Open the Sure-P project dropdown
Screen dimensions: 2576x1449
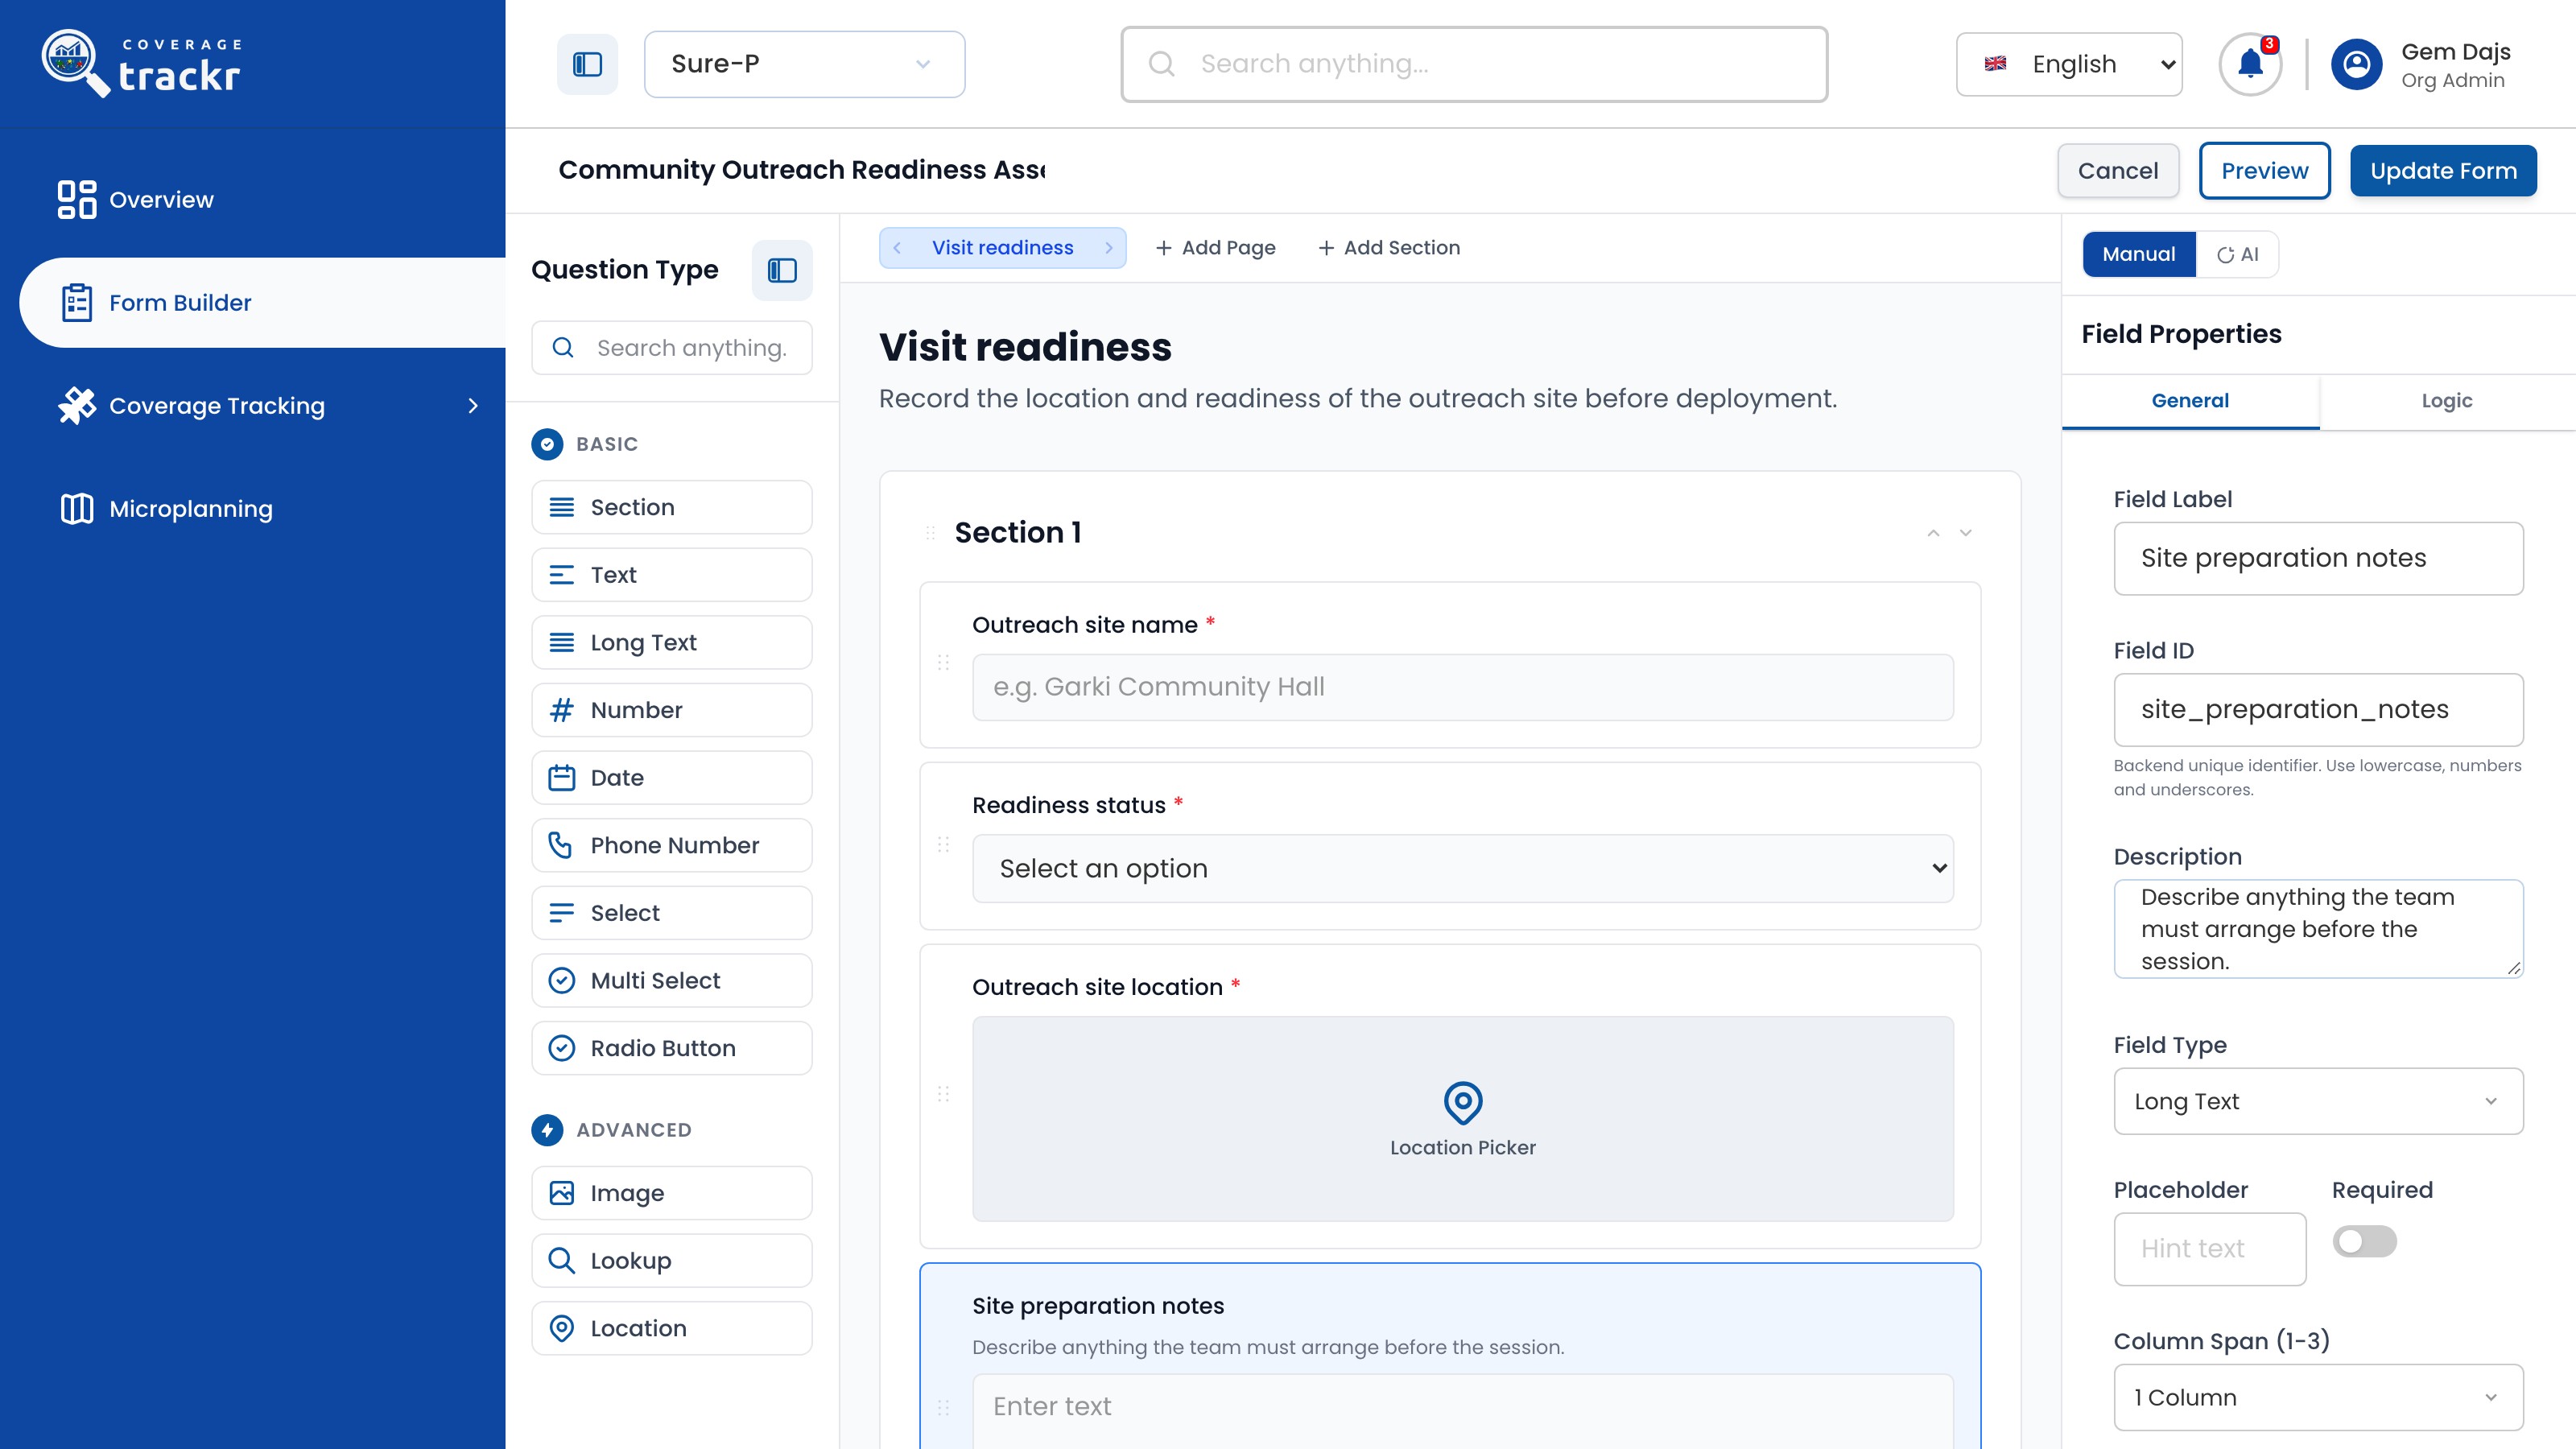click(x=804, y=64)
